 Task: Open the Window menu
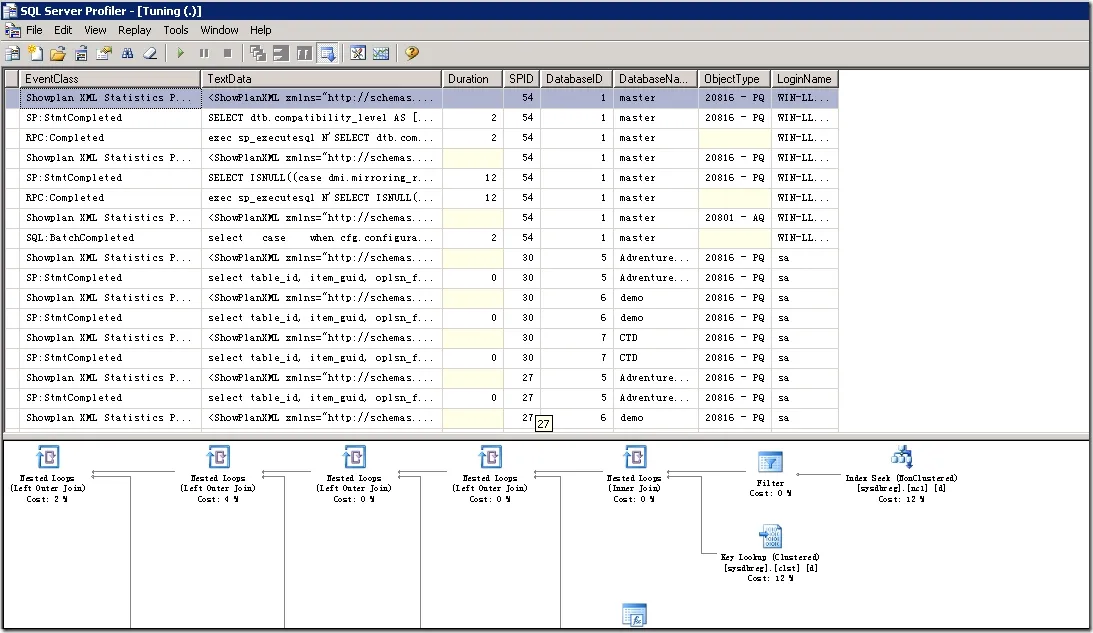[219, 30]
